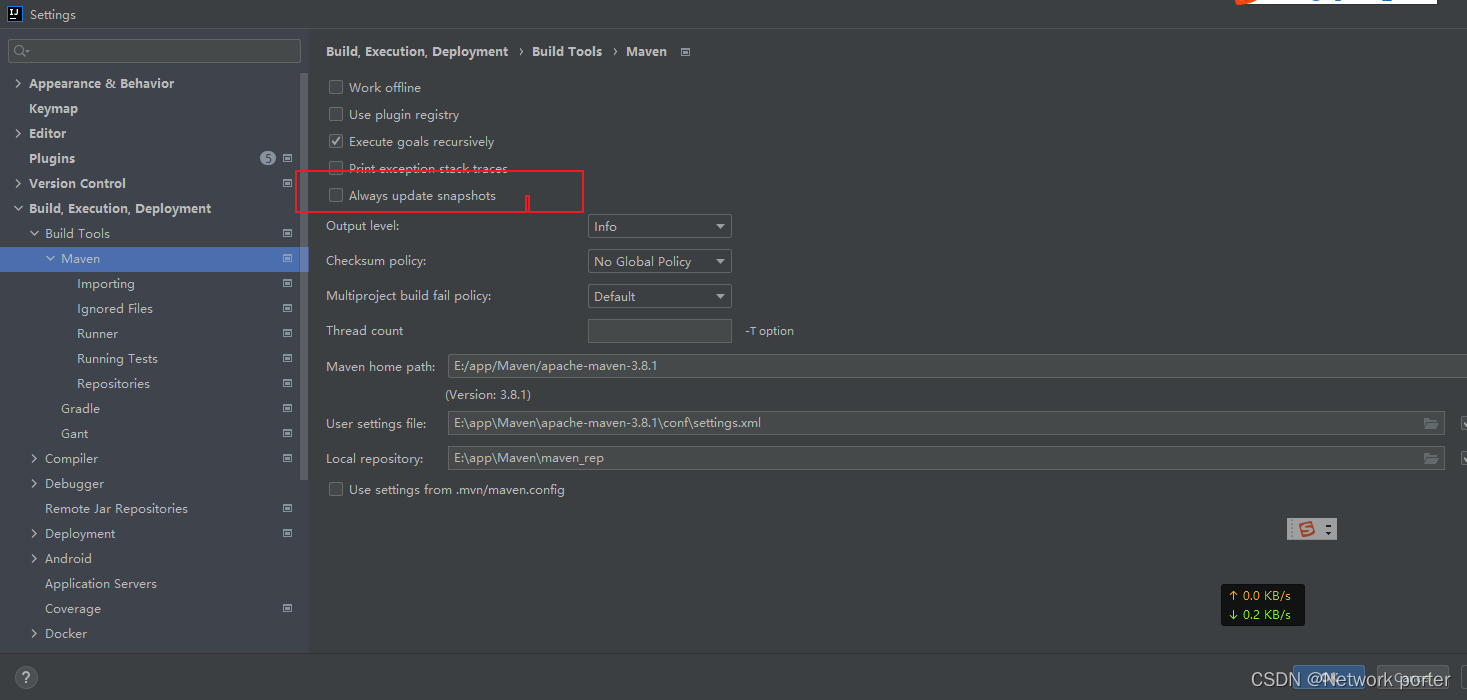Select Gant in the settings tree
1467x700 pixels.
pyautogui.click(x=74, y=434)
